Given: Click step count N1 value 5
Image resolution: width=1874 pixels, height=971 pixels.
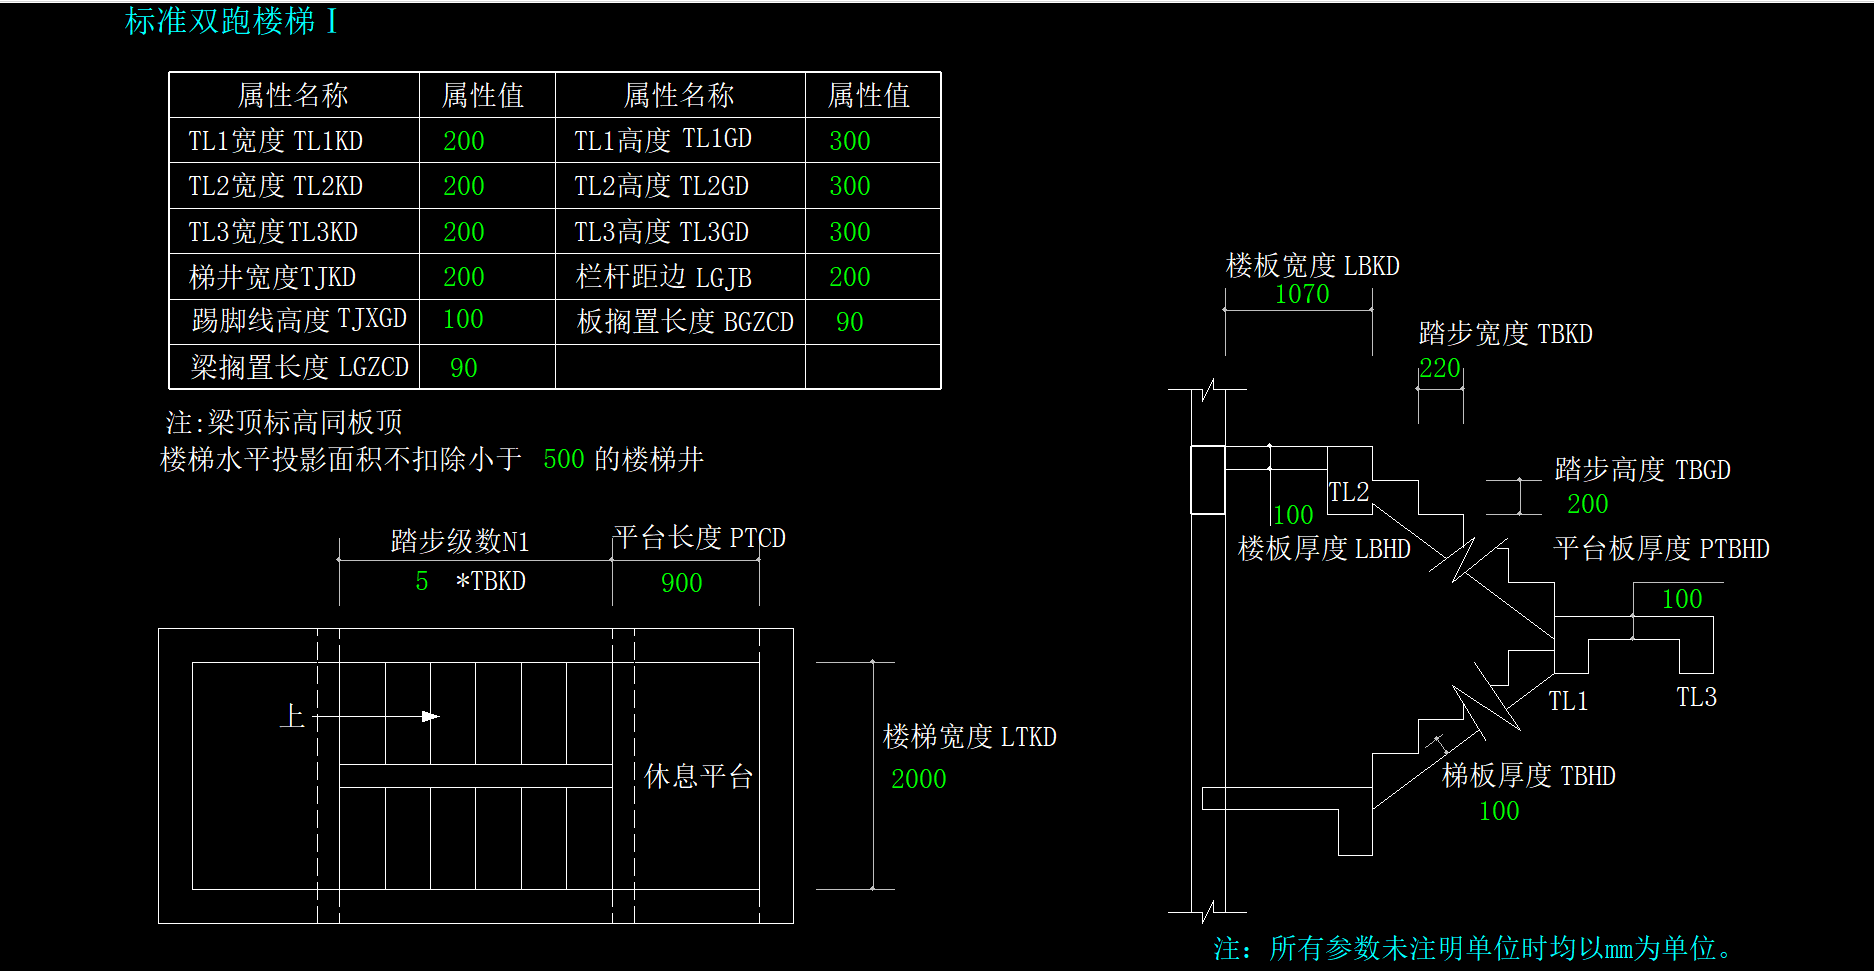Looking at the screenshot, I should 422,581.
